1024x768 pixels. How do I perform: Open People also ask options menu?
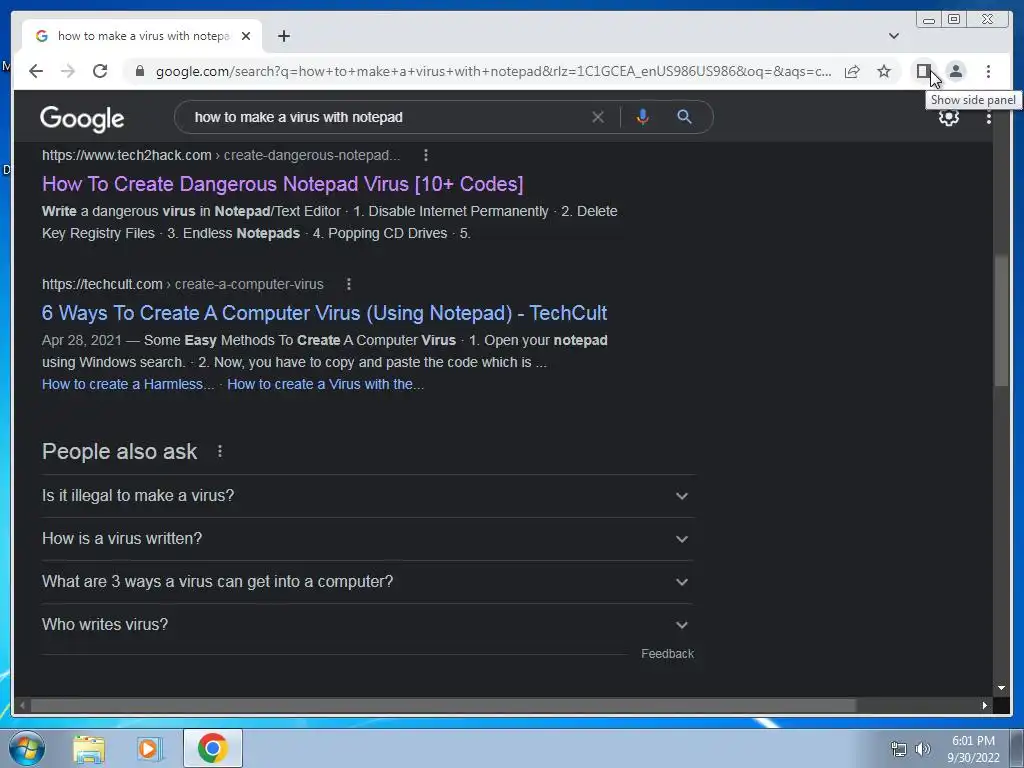(220, 451)
